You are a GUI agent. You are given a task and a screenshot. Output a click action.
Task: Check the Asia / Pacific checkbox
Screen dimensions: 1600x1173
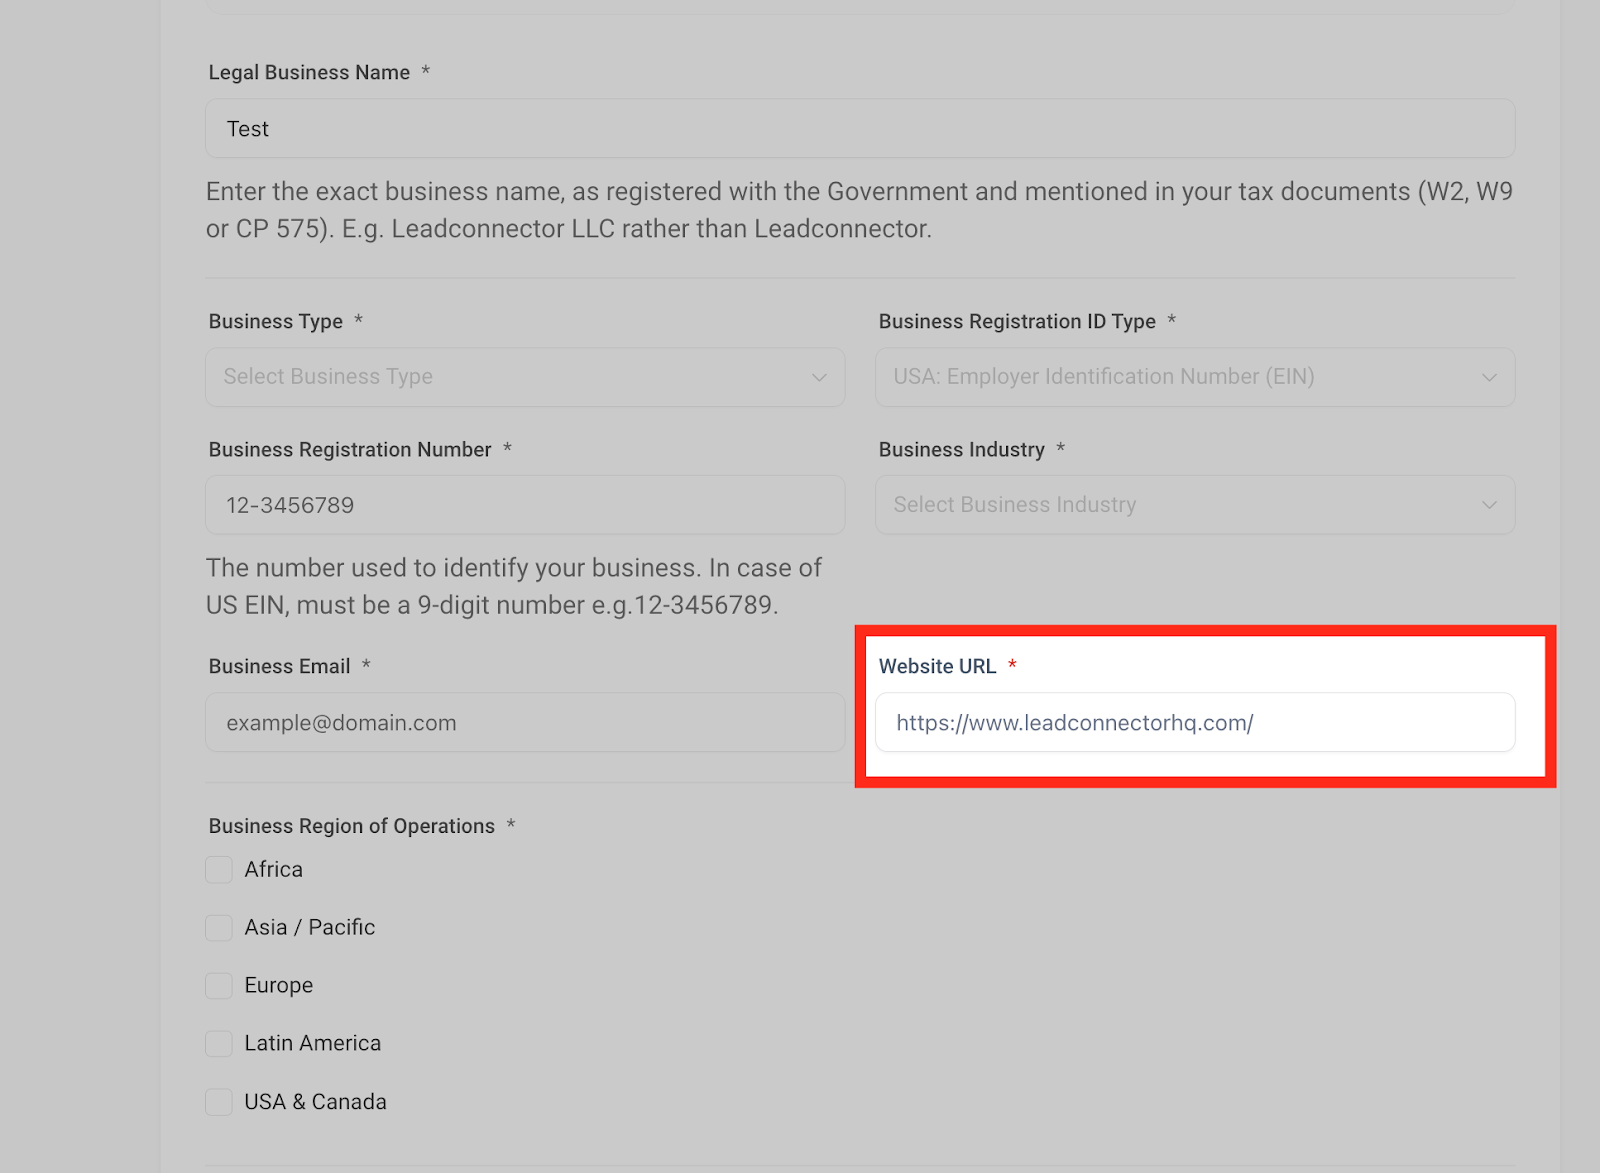219,928
